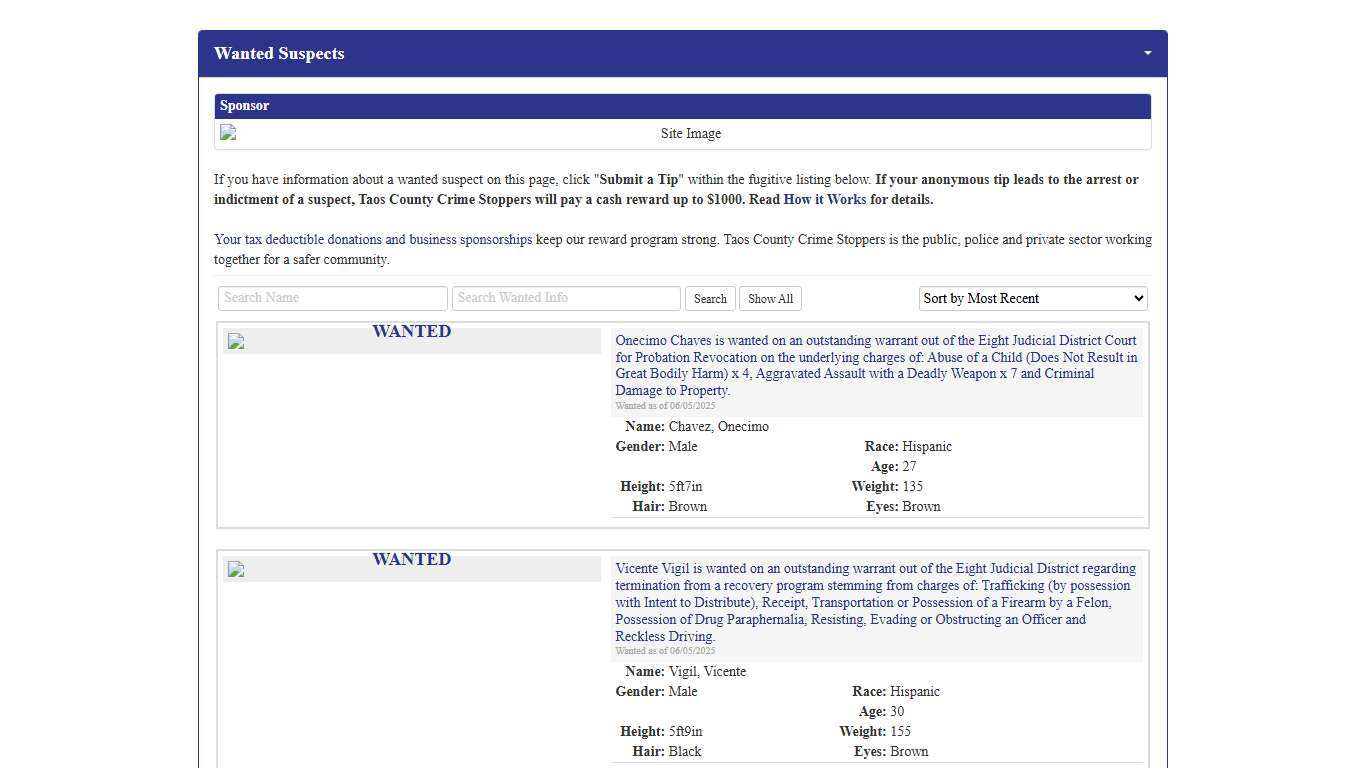Click Onecimo Chavez's broken photo icon

(236, 342)
